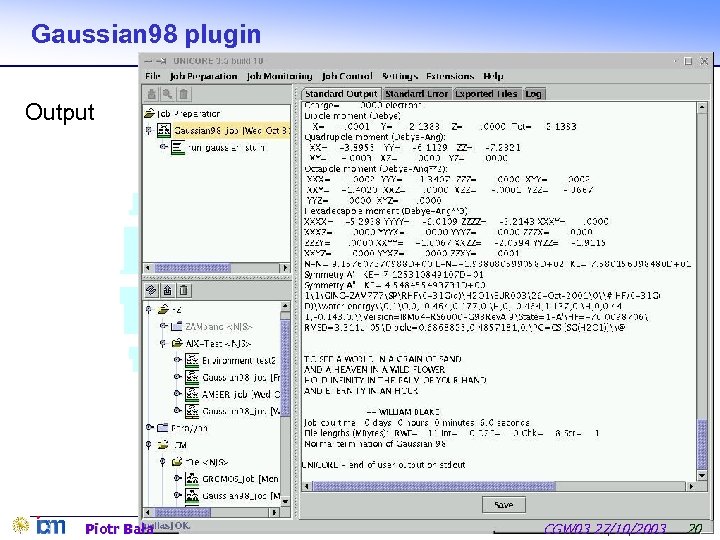Click the first icon in job preparation toolbar

[151, 94]
